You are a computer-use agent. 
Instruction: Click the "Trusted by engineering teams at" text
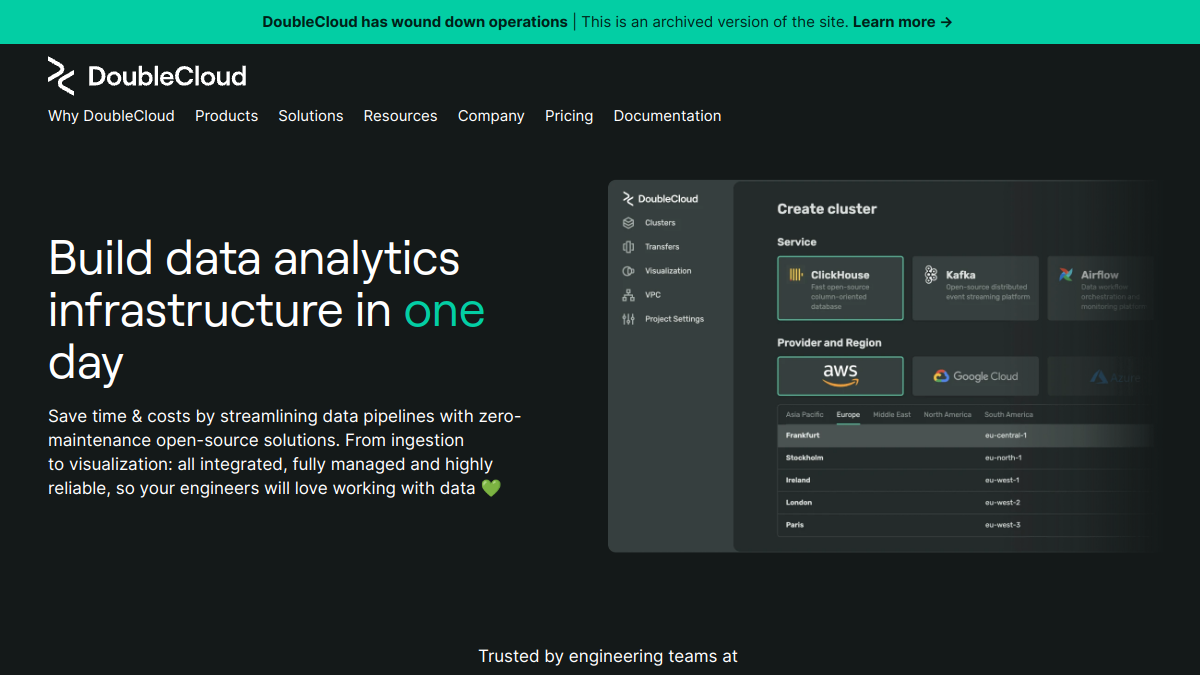608,657
